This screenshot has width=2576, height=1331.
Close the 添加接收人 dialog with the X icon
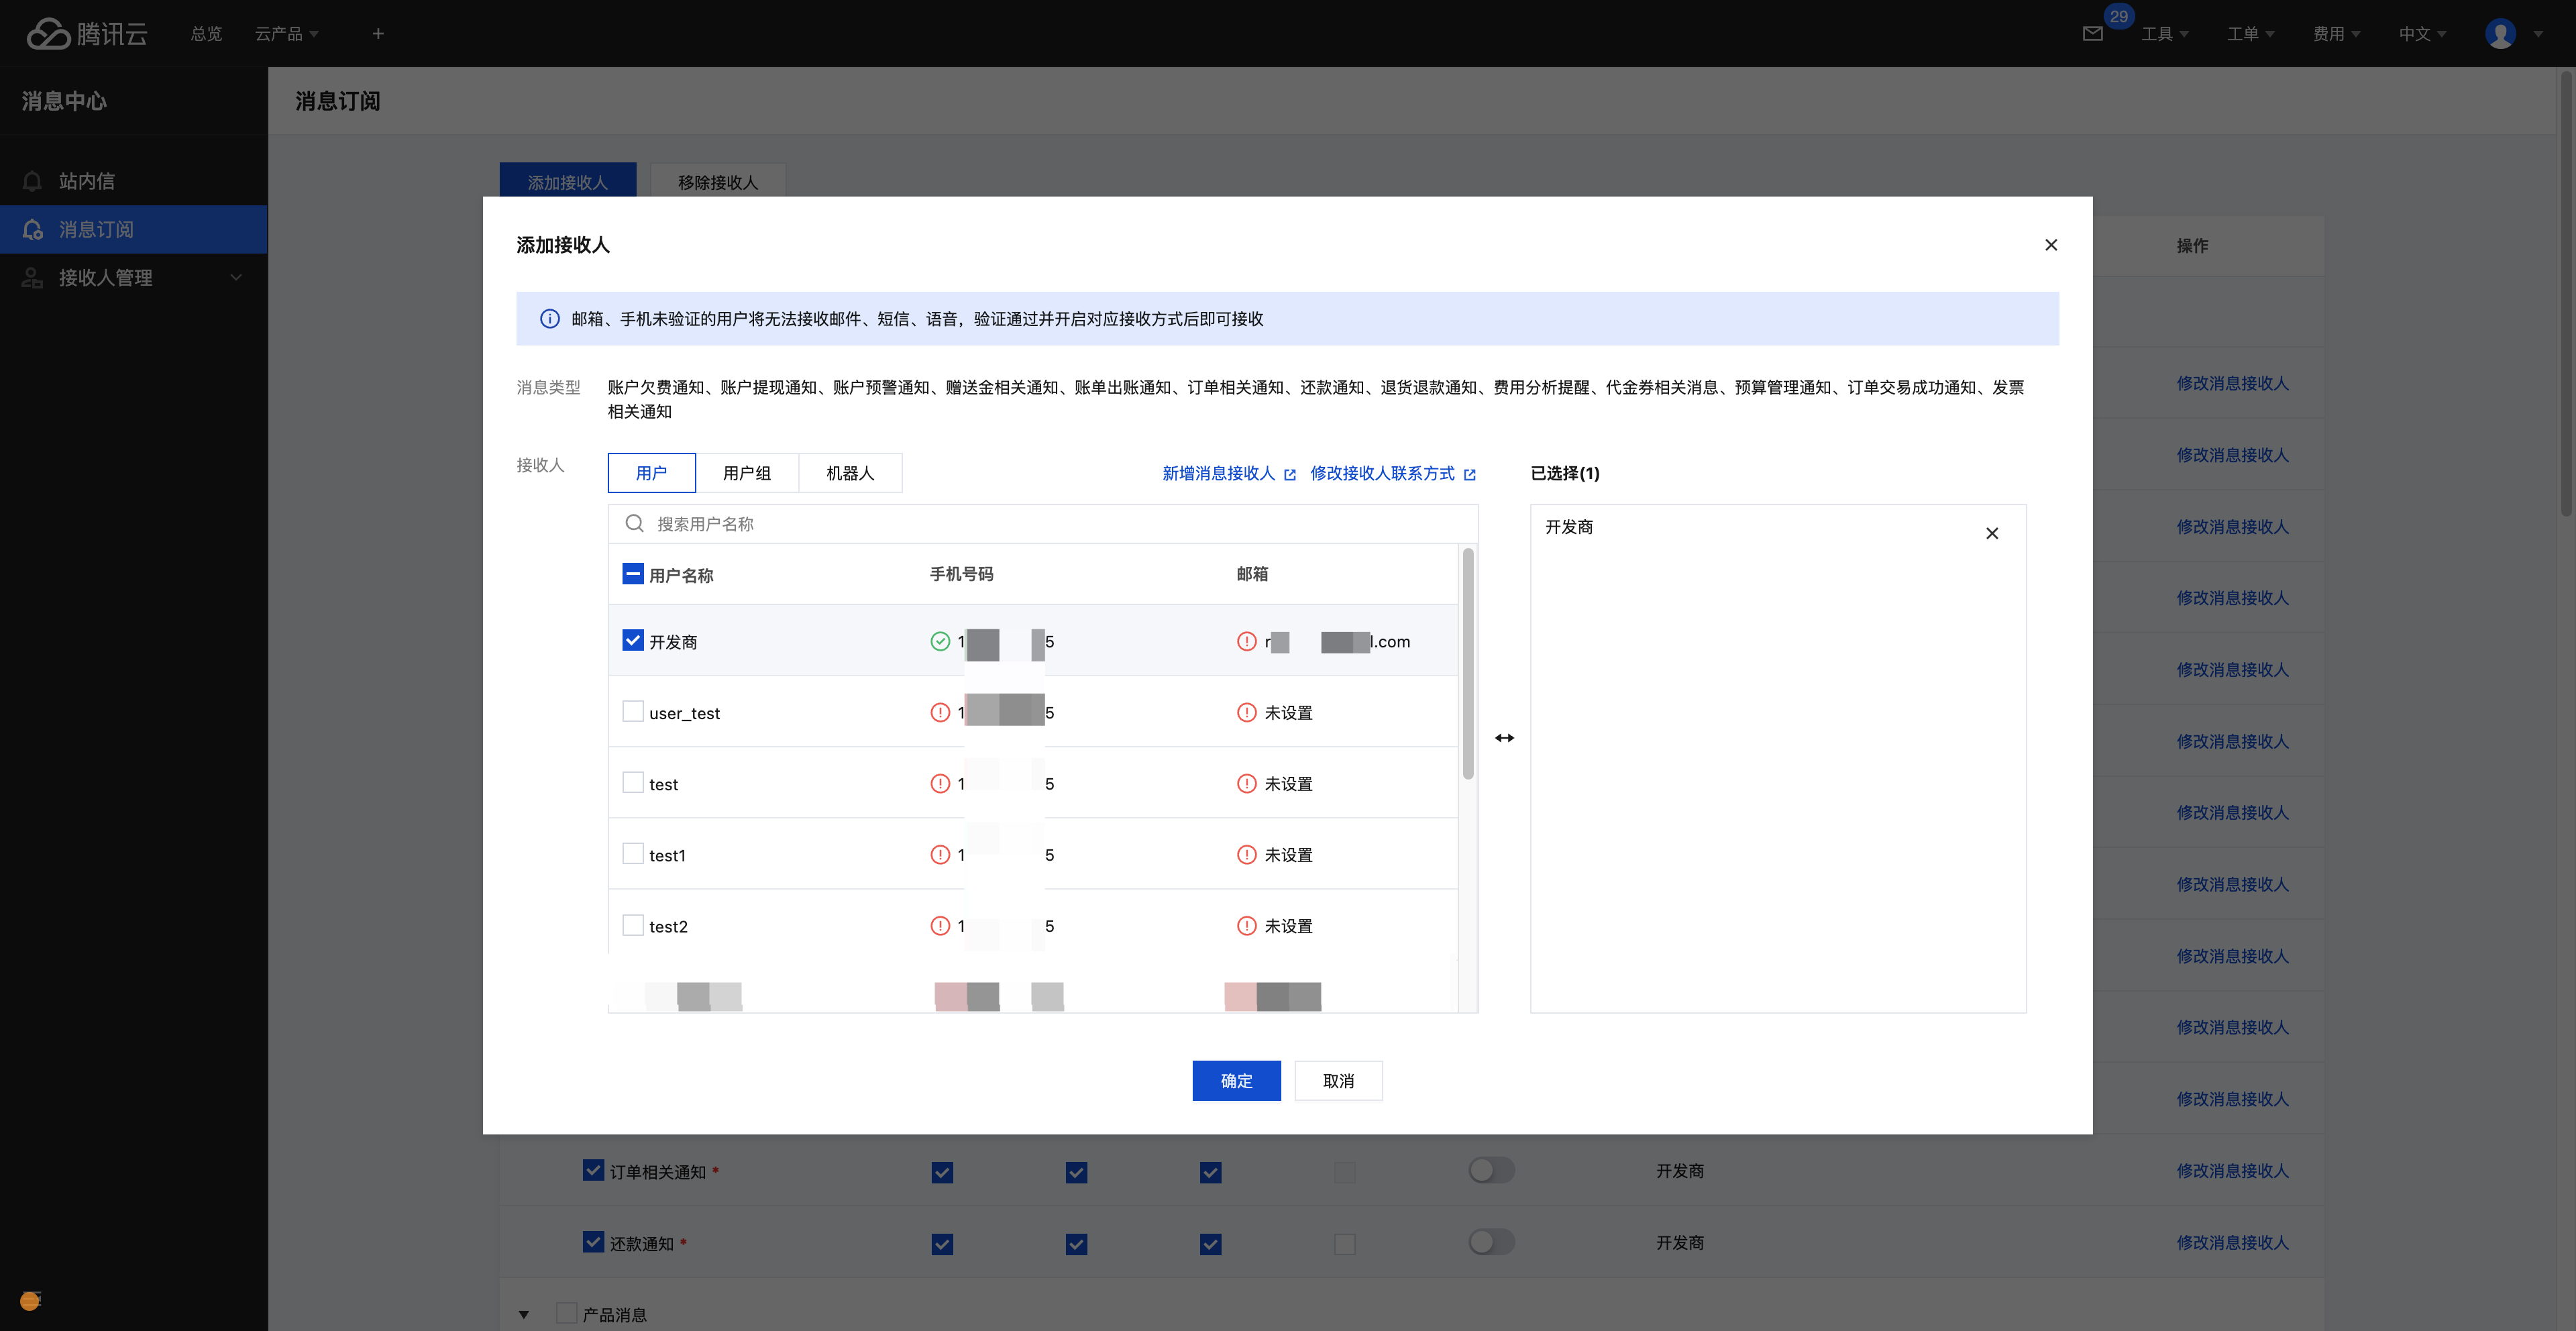point(2050,245)
